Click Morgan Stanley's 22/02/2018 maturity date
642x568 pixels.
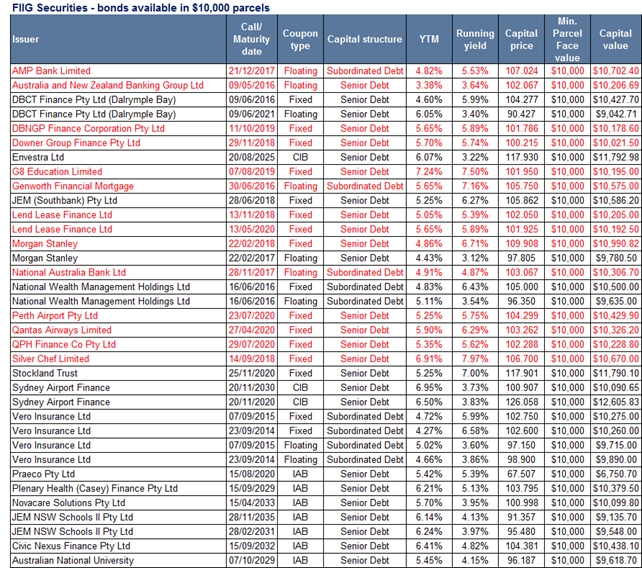[x=252, y=244]
